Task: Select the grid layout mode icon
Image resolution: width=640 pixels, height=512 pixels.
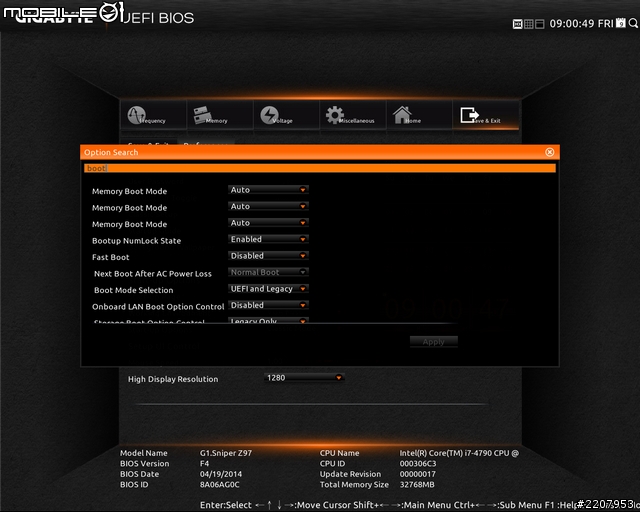Action: coord(529,24)
